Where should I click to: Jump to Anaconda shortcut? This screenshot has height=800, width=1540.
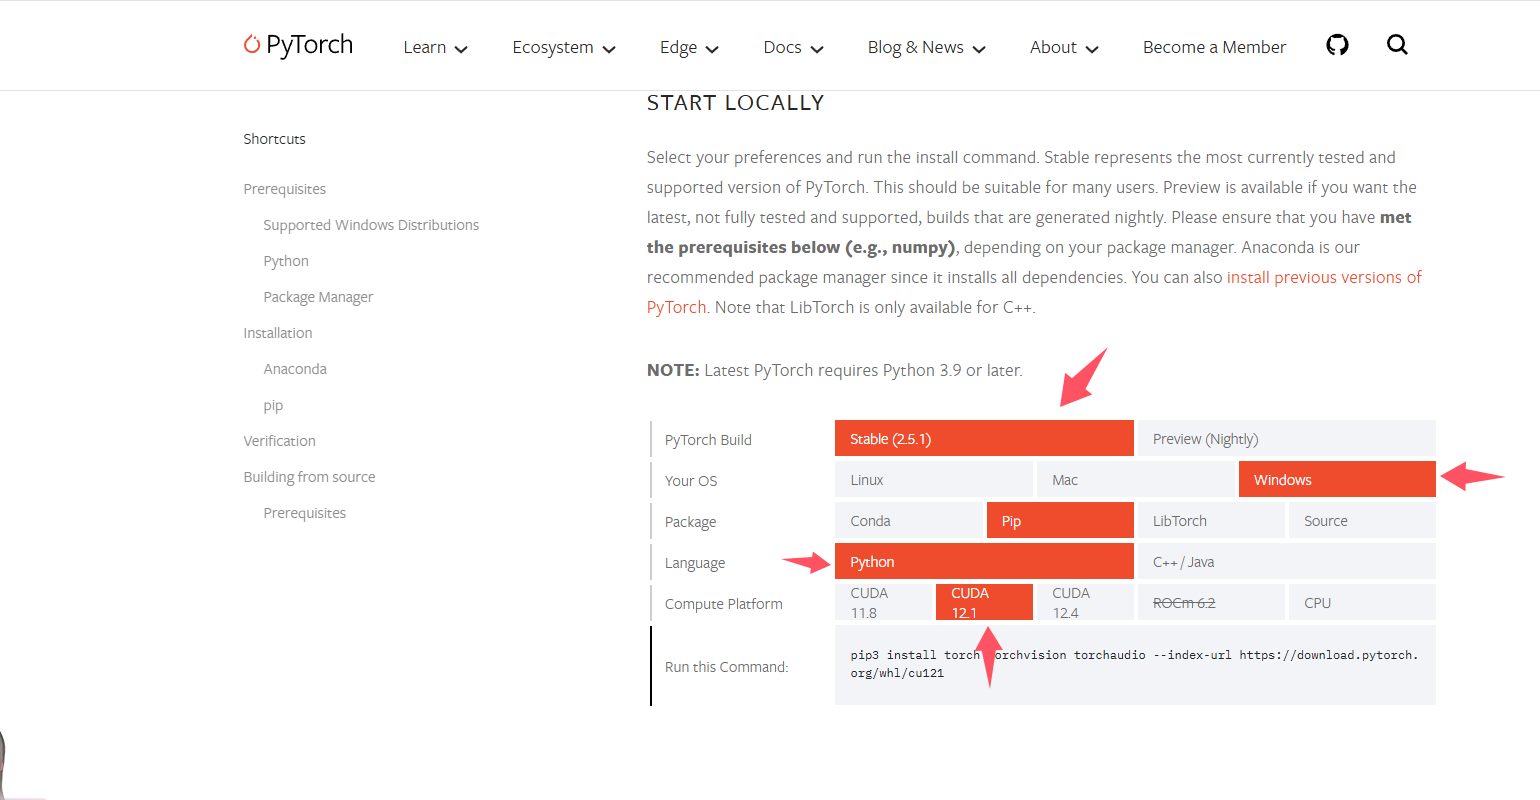pyautogui.click(x=295, y=369)
